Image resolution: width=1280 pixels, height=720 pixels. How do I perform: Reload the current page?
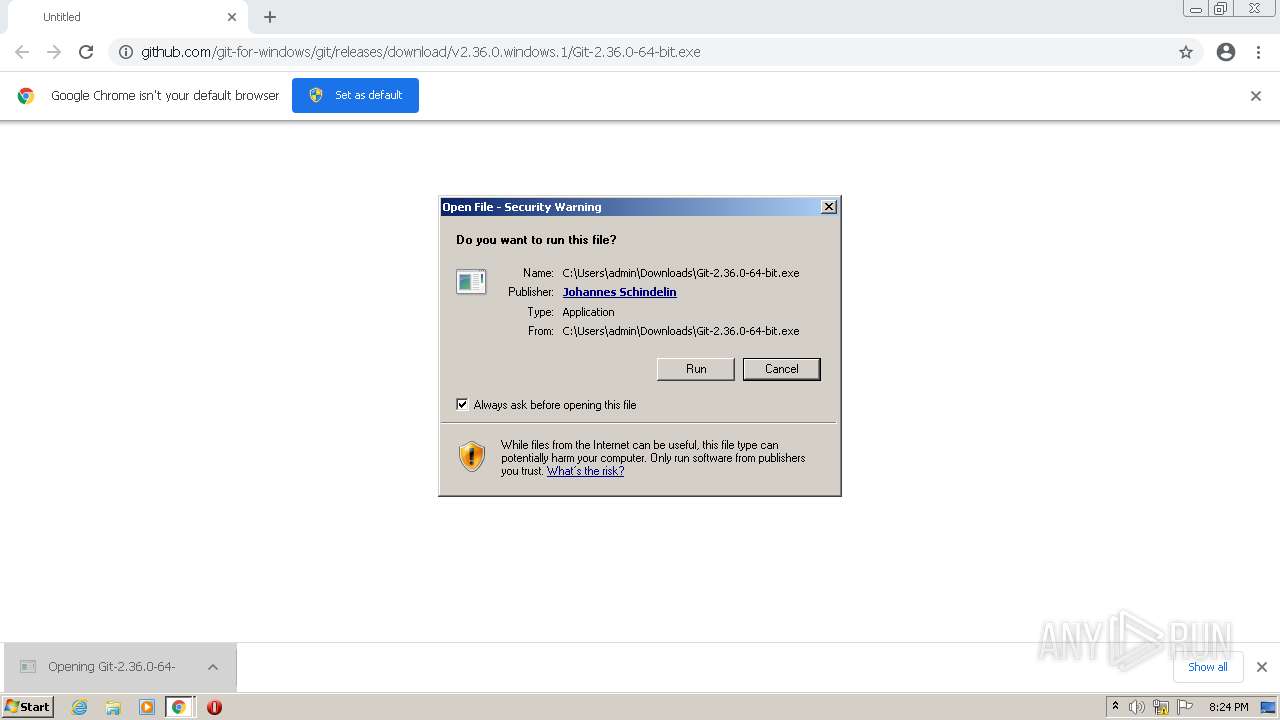(86, 52)
